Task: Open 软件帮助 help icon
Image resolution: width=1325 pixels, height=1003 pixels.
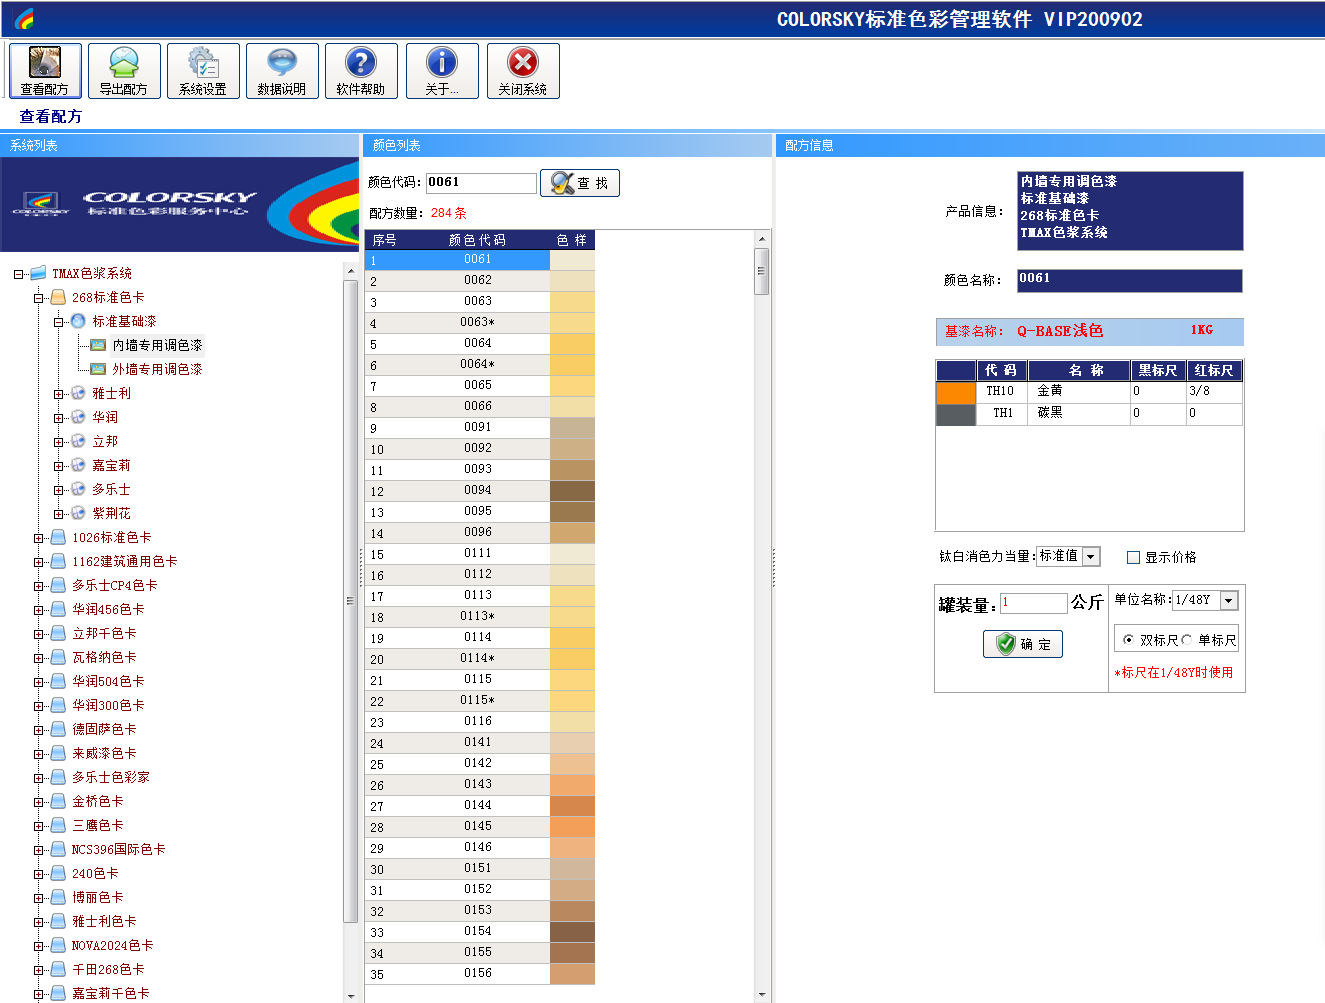Action: tap(361, 71)
